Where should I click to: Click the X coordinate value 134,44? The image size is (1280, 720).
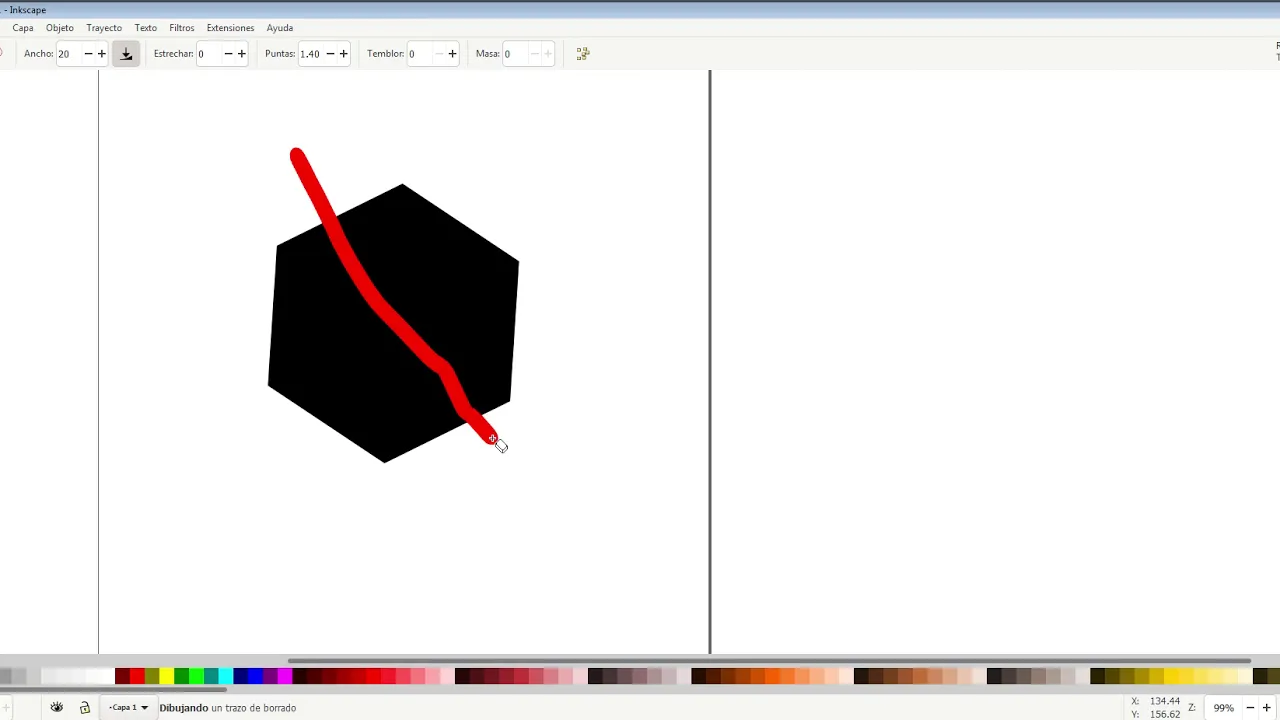[1166, 702]
